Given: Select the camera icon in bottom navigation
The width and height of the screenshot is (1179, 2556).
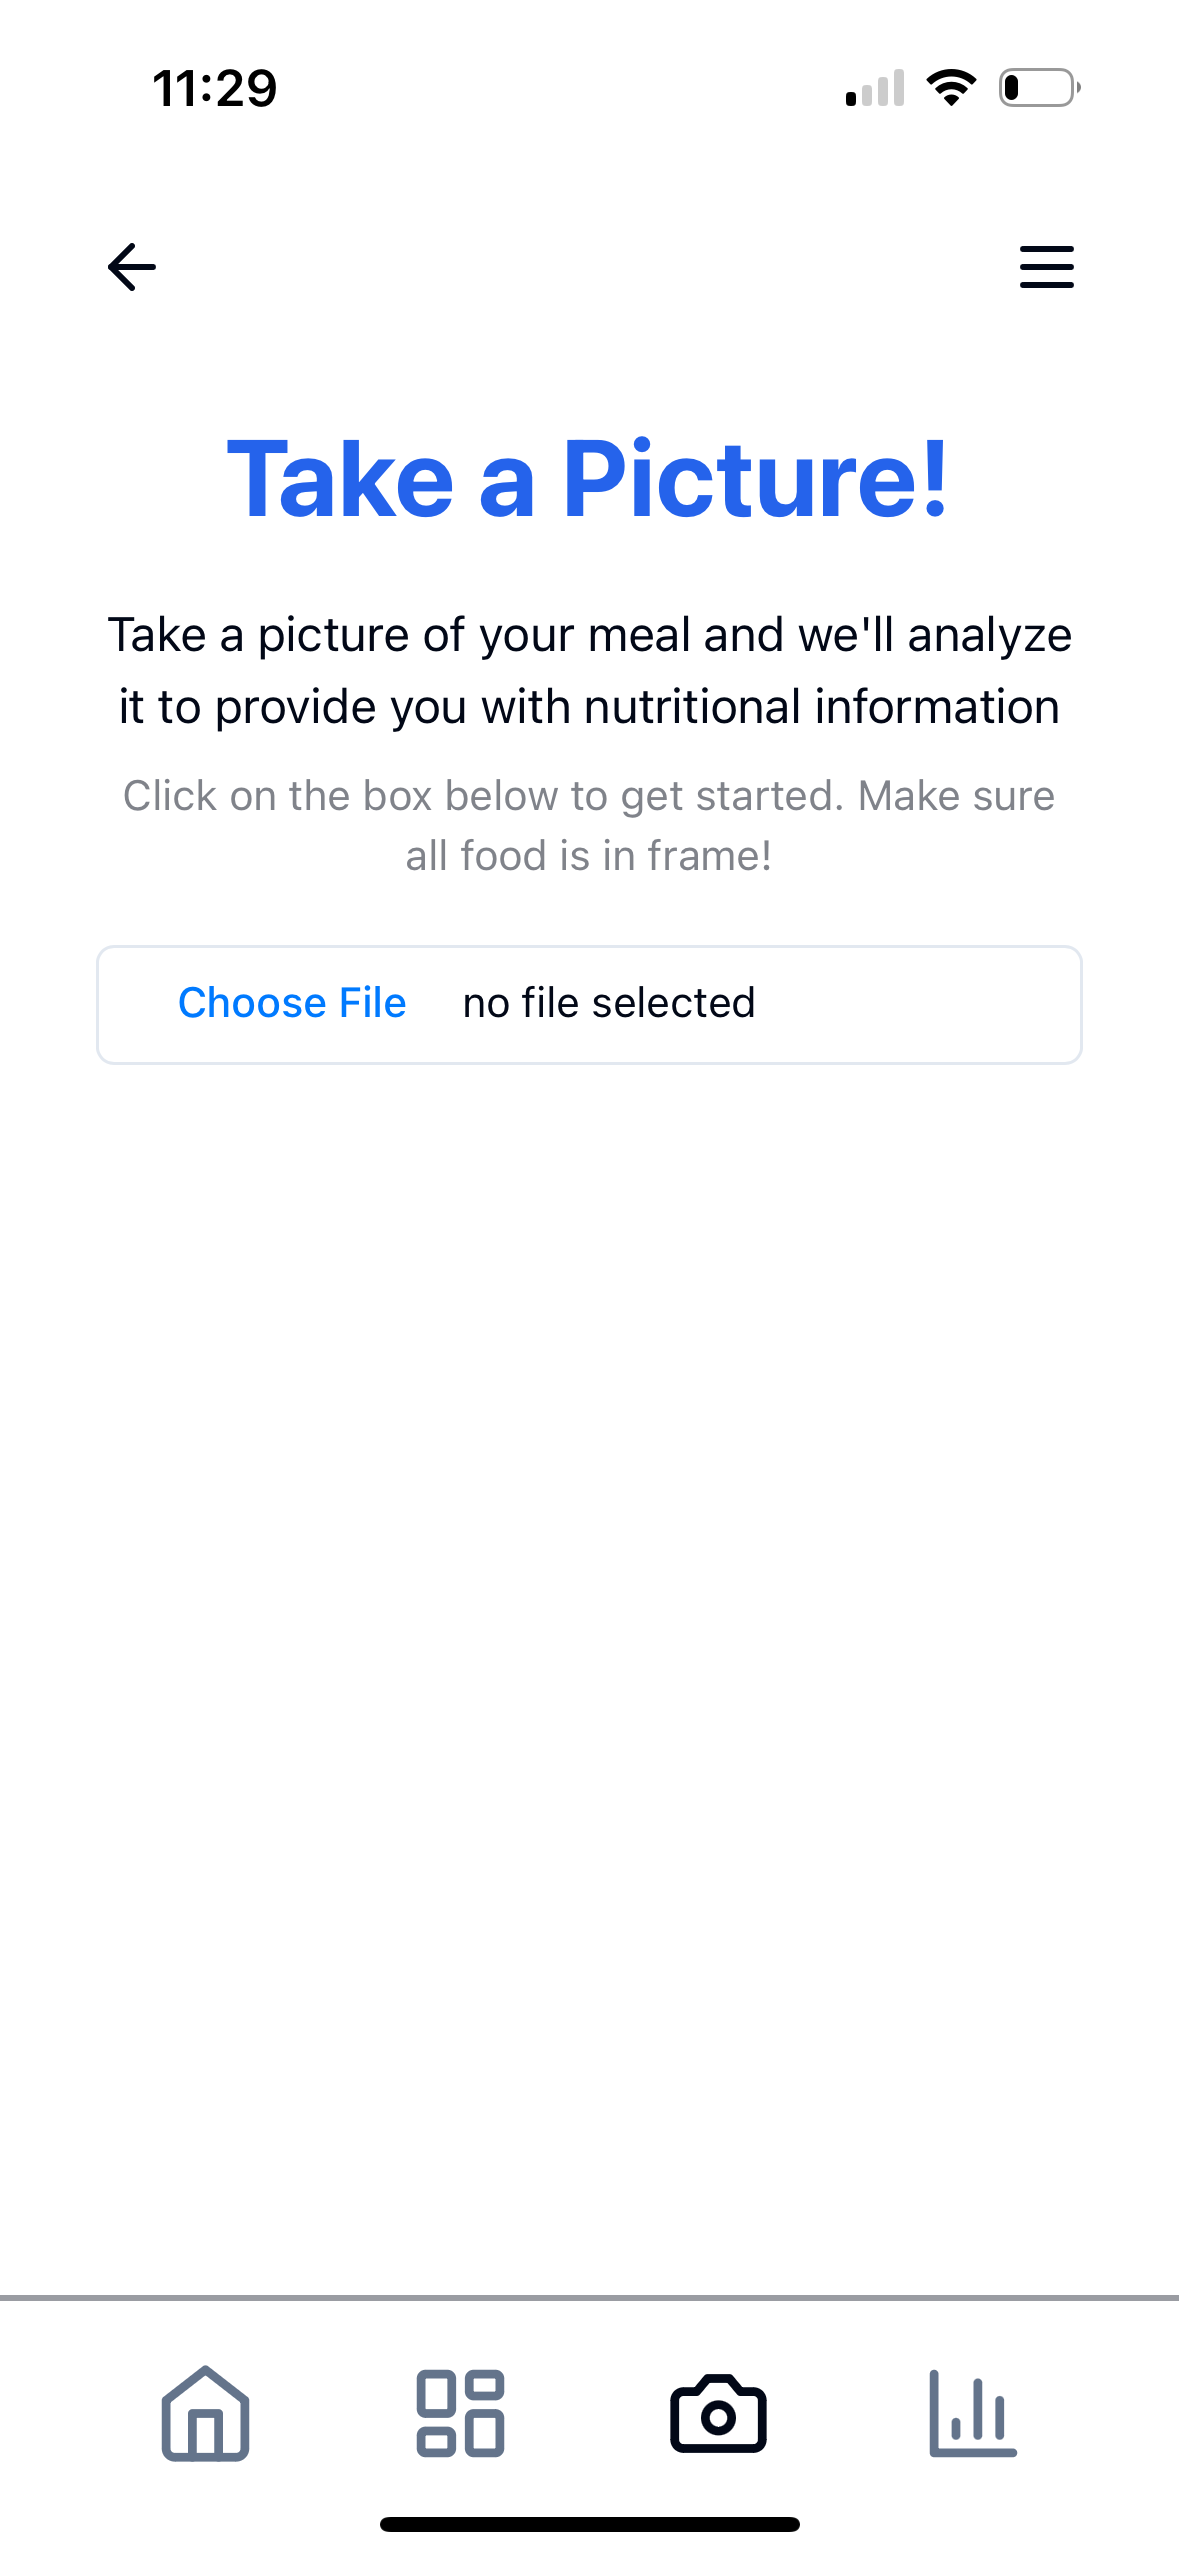Looking at the screenshot, I should (718, 2413).
